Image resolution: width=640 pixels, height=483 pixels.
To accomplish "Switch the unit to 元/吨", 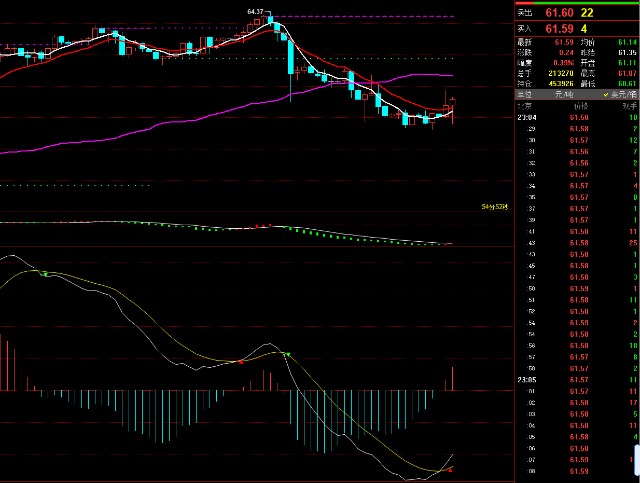I will (560, 92).
